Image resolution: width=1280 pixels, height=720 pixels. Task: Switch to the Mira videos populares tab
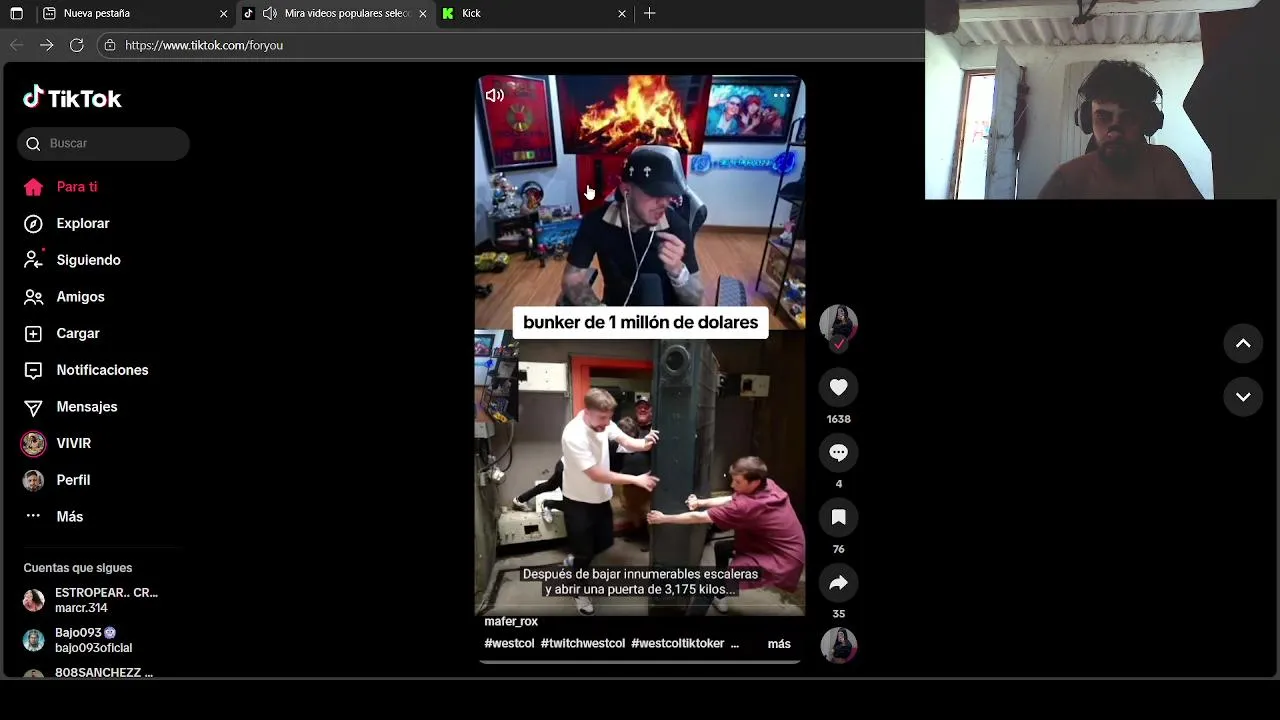click(335, 13)
